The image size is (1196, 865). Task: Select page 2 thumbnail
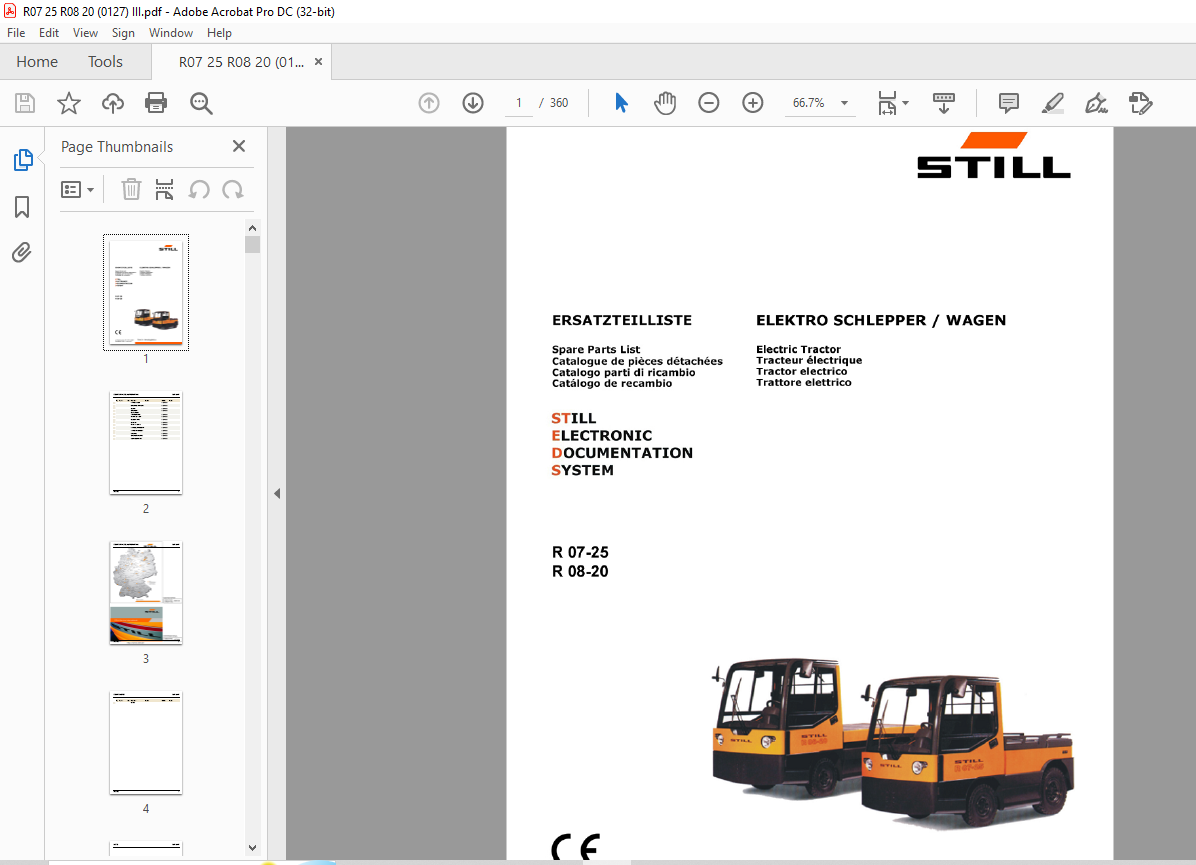coord(146,442)
